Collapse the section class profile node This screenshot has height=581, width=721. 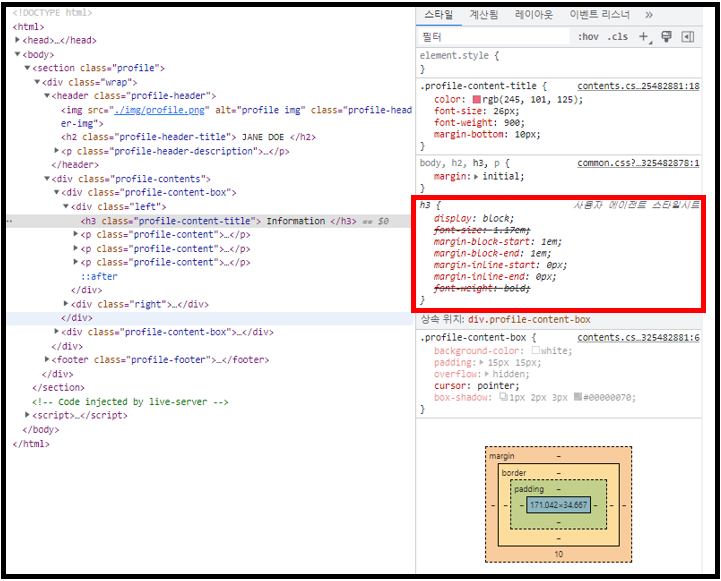coord(27,68)
